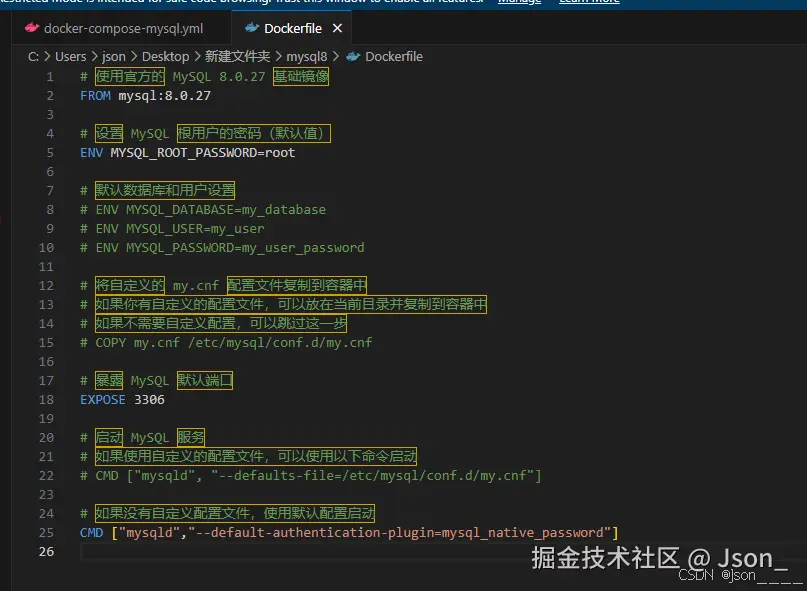Click the commented CMD '--defaults-file' line 22
The width and height of the screenshot is (807, 591).
310,476
